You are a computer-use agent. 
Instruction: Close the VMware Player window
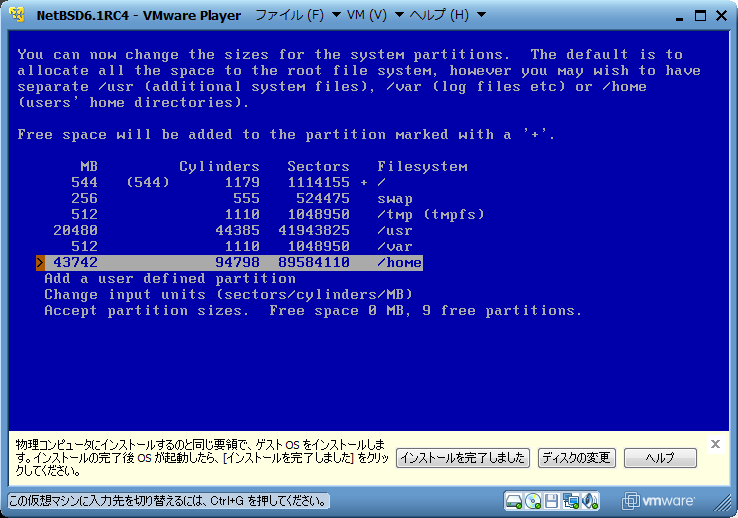tap(721, 16)
